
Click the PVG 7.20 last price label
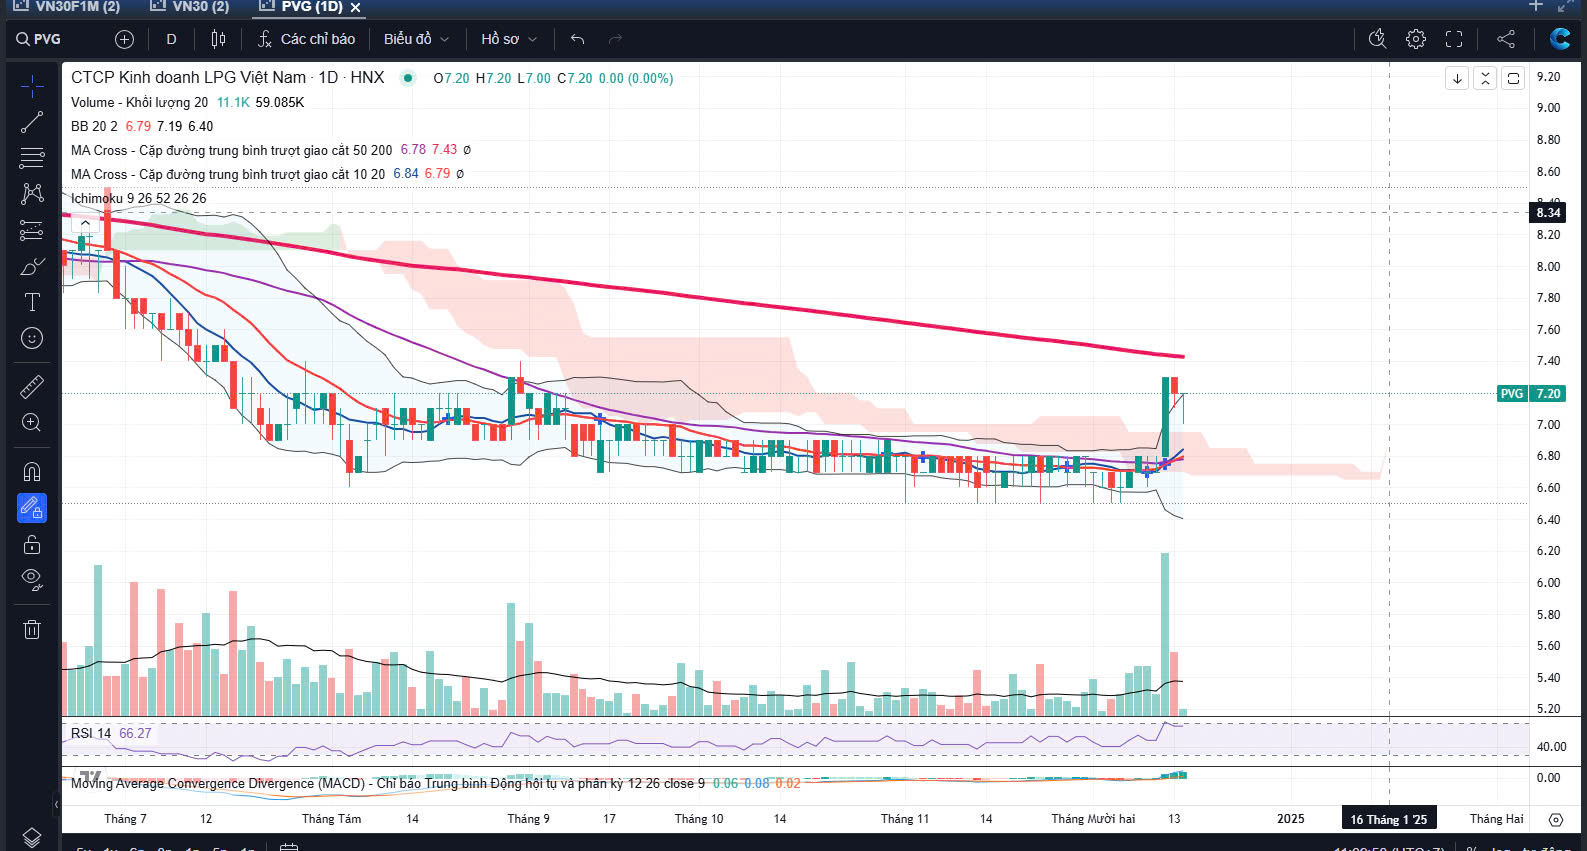[x=1530, y=393]
